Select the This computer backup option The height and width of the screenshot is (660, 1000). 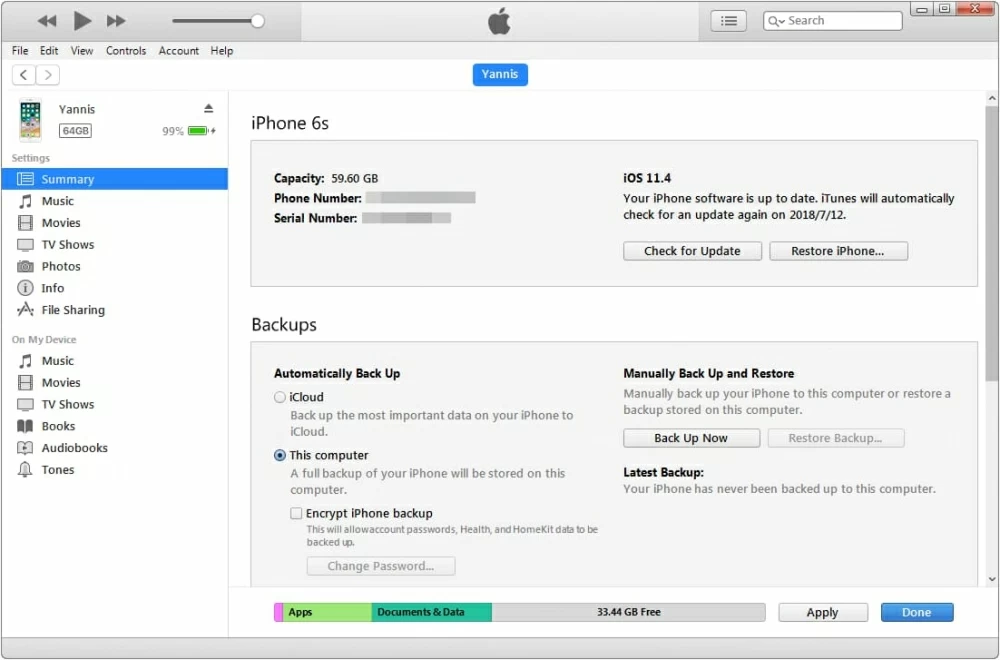281,456
